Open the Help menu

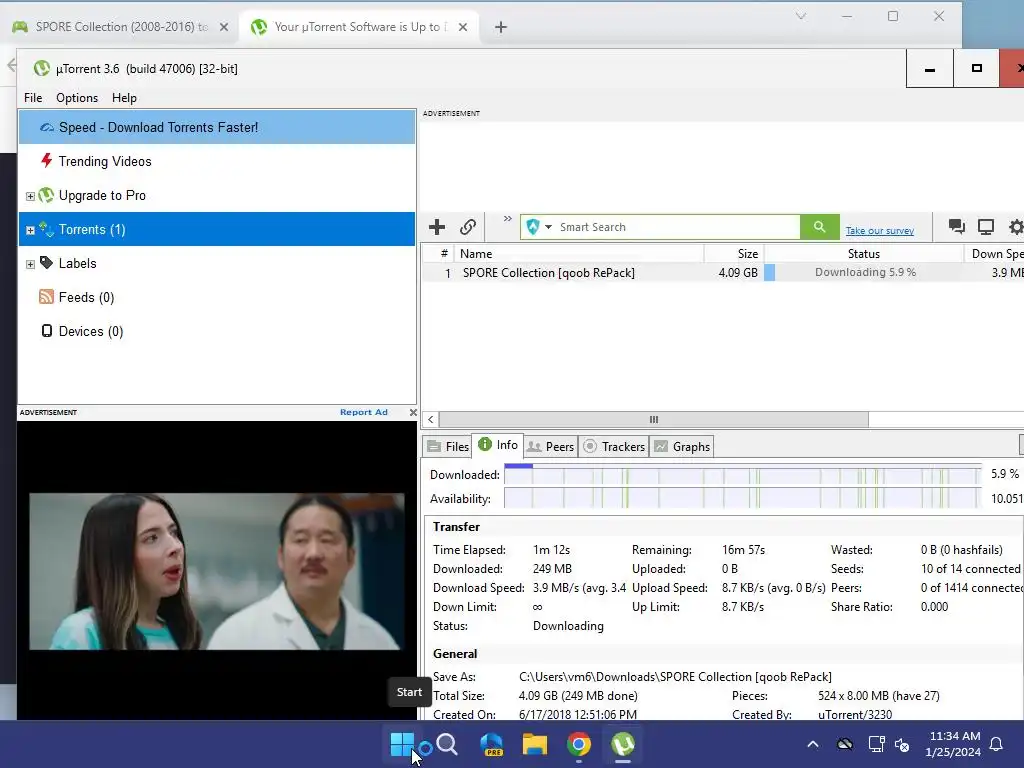124,97
